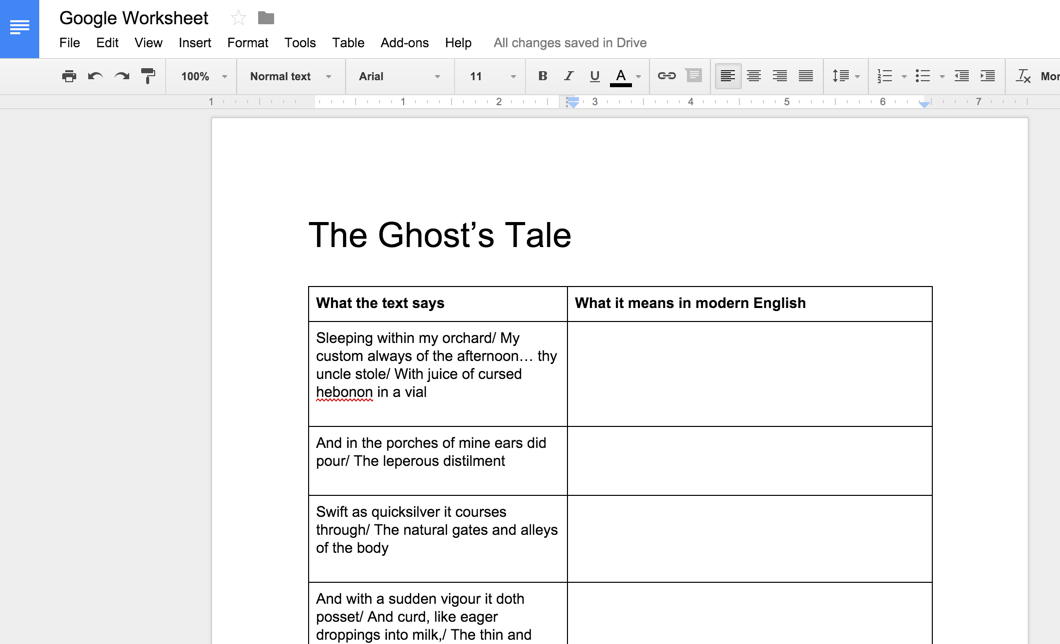Viewport: 1060px width, 644px height.
Task: Open the Insert menu
Action: coord(195,43)
